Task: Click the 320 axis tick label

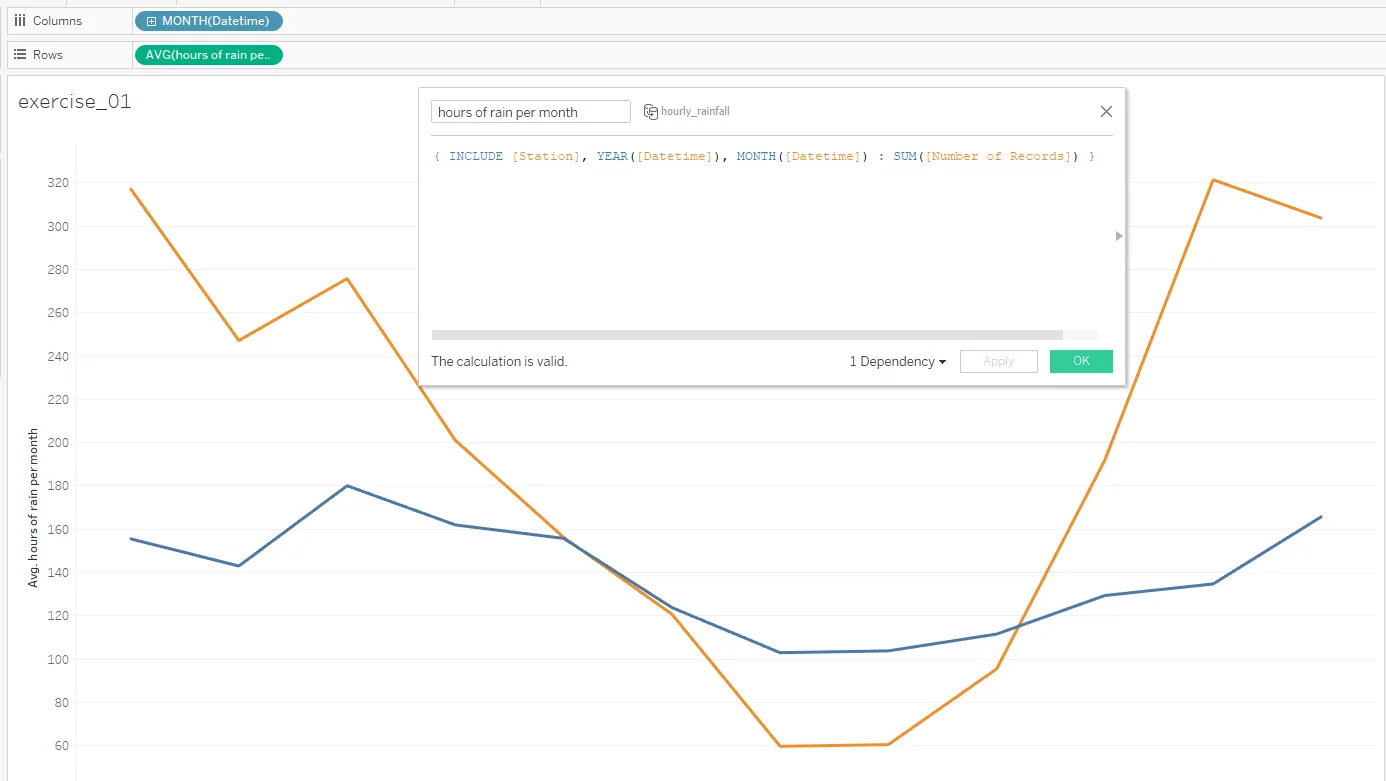Action: 56,183
